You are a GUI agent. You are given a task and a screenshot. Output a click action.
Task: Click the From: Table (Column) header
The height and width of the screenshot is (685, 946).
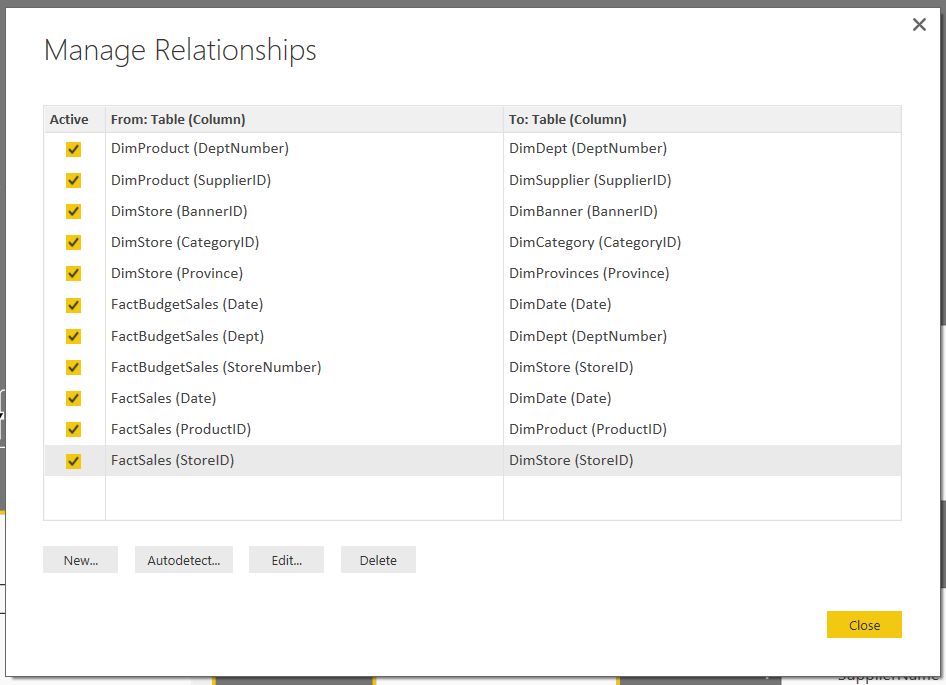[178, 119]
